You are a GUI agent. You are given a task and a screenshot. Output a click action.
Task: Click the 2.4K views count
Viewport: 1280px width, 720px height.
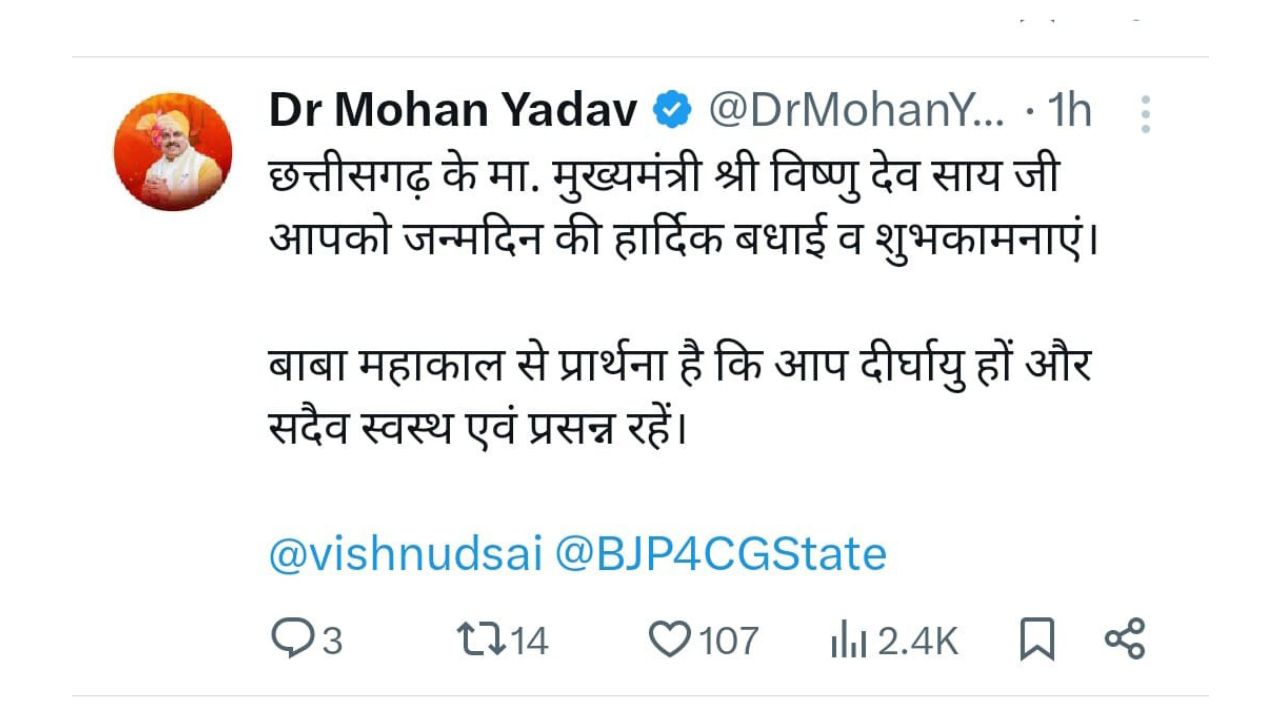(x=918, y=640)
